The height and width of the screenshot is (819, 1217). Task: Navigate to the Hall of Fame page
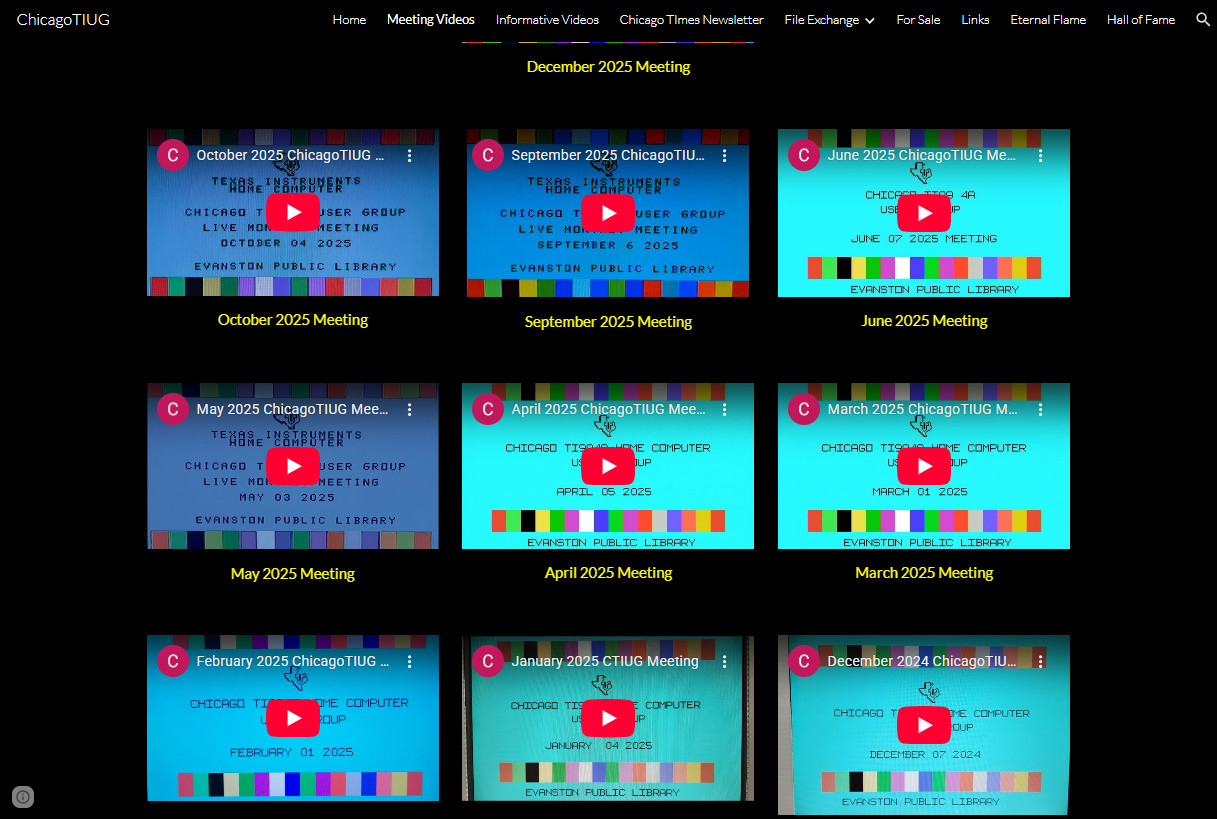[x=1140, y=20]
